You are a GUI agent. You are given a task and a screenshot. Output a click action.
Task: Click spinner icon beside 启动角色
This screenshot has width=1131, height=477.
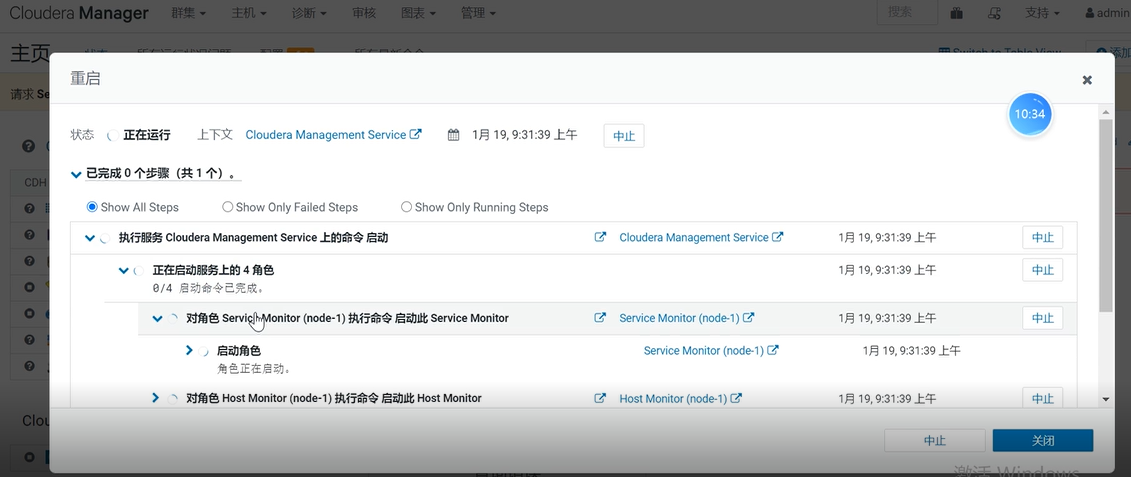point(204,351)
